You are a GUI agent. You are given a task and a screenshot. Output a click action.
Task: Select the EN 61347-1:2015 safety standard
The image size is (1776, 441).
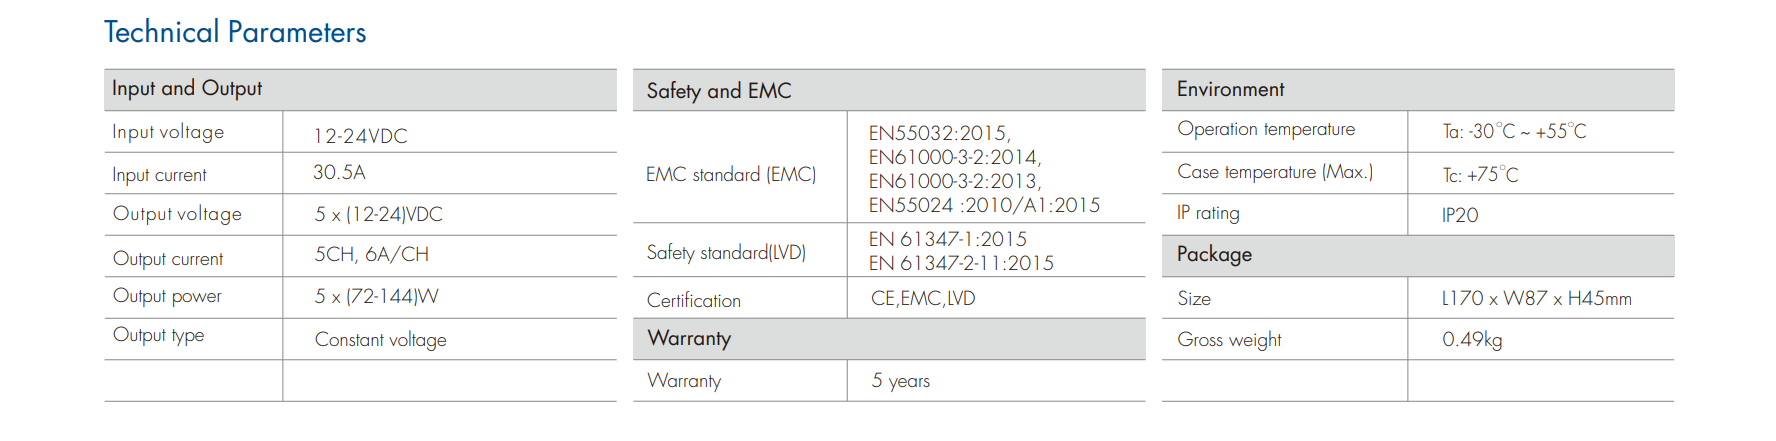948,239
